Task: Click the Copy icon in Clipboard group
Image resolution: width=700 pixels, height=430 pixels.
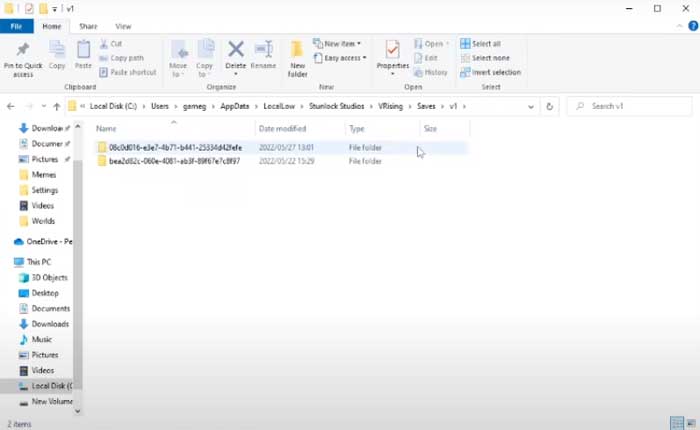Action: pyautogui.click(x=57, y=54)
